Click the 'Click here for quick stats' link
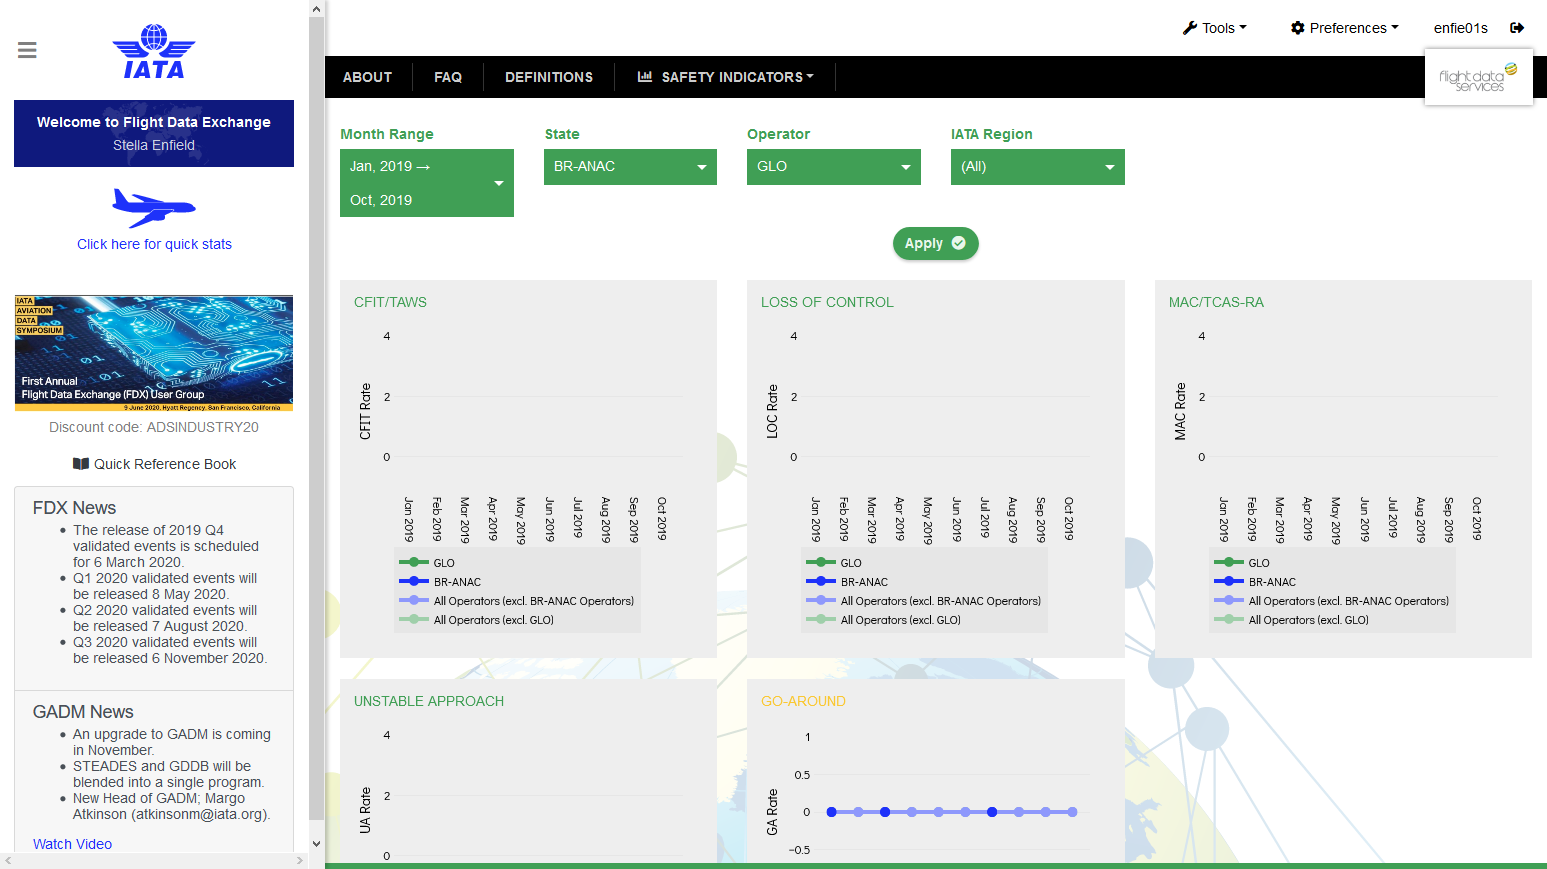 [x=154, y=244]
